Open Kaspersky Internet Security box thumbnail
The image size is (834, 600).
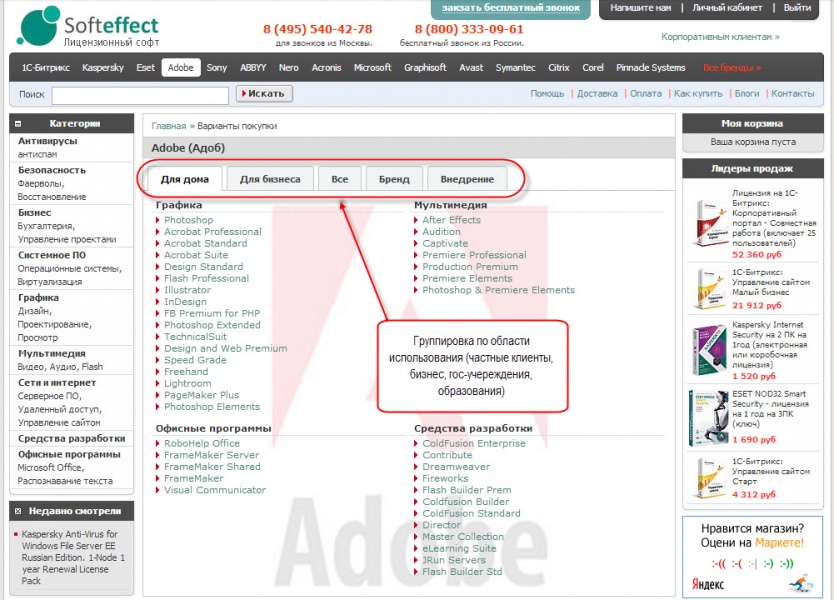[x=710, y=351]
